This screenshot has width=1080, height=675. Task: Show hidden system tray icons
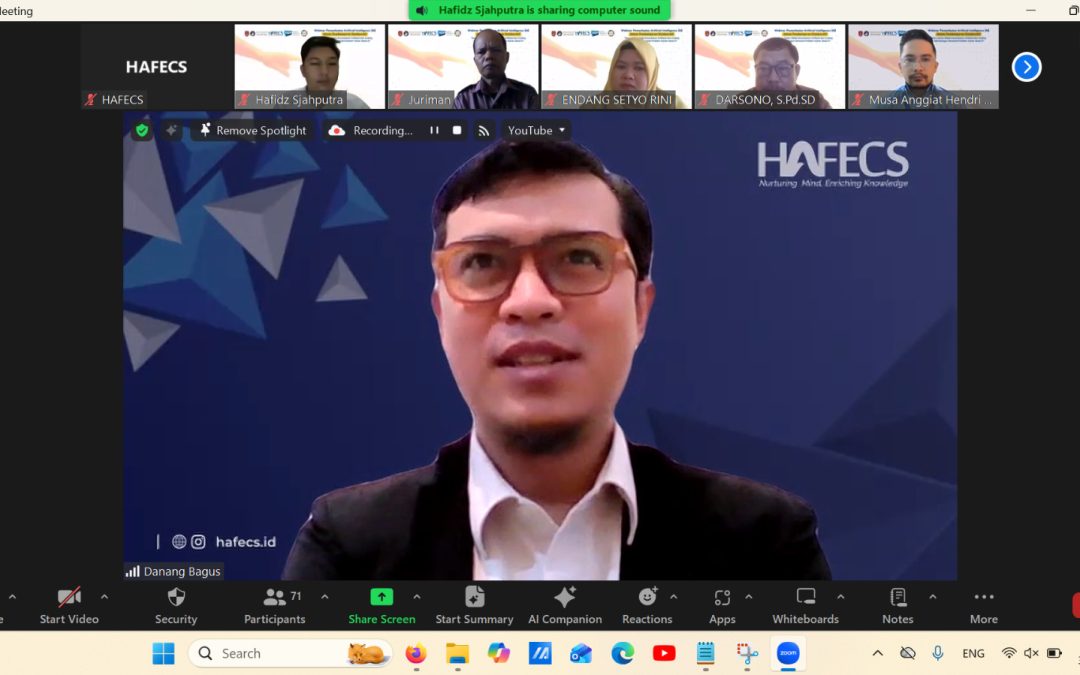878,653
